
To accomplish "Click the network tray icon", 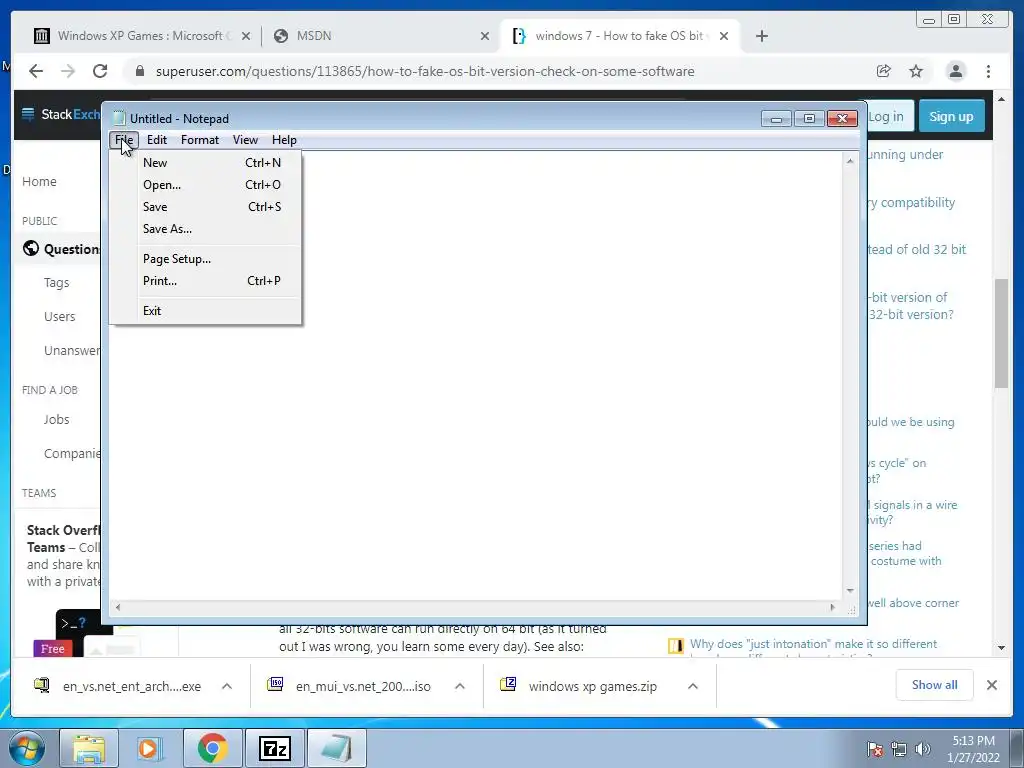I will pyautogui.click(x=899, y=749).
